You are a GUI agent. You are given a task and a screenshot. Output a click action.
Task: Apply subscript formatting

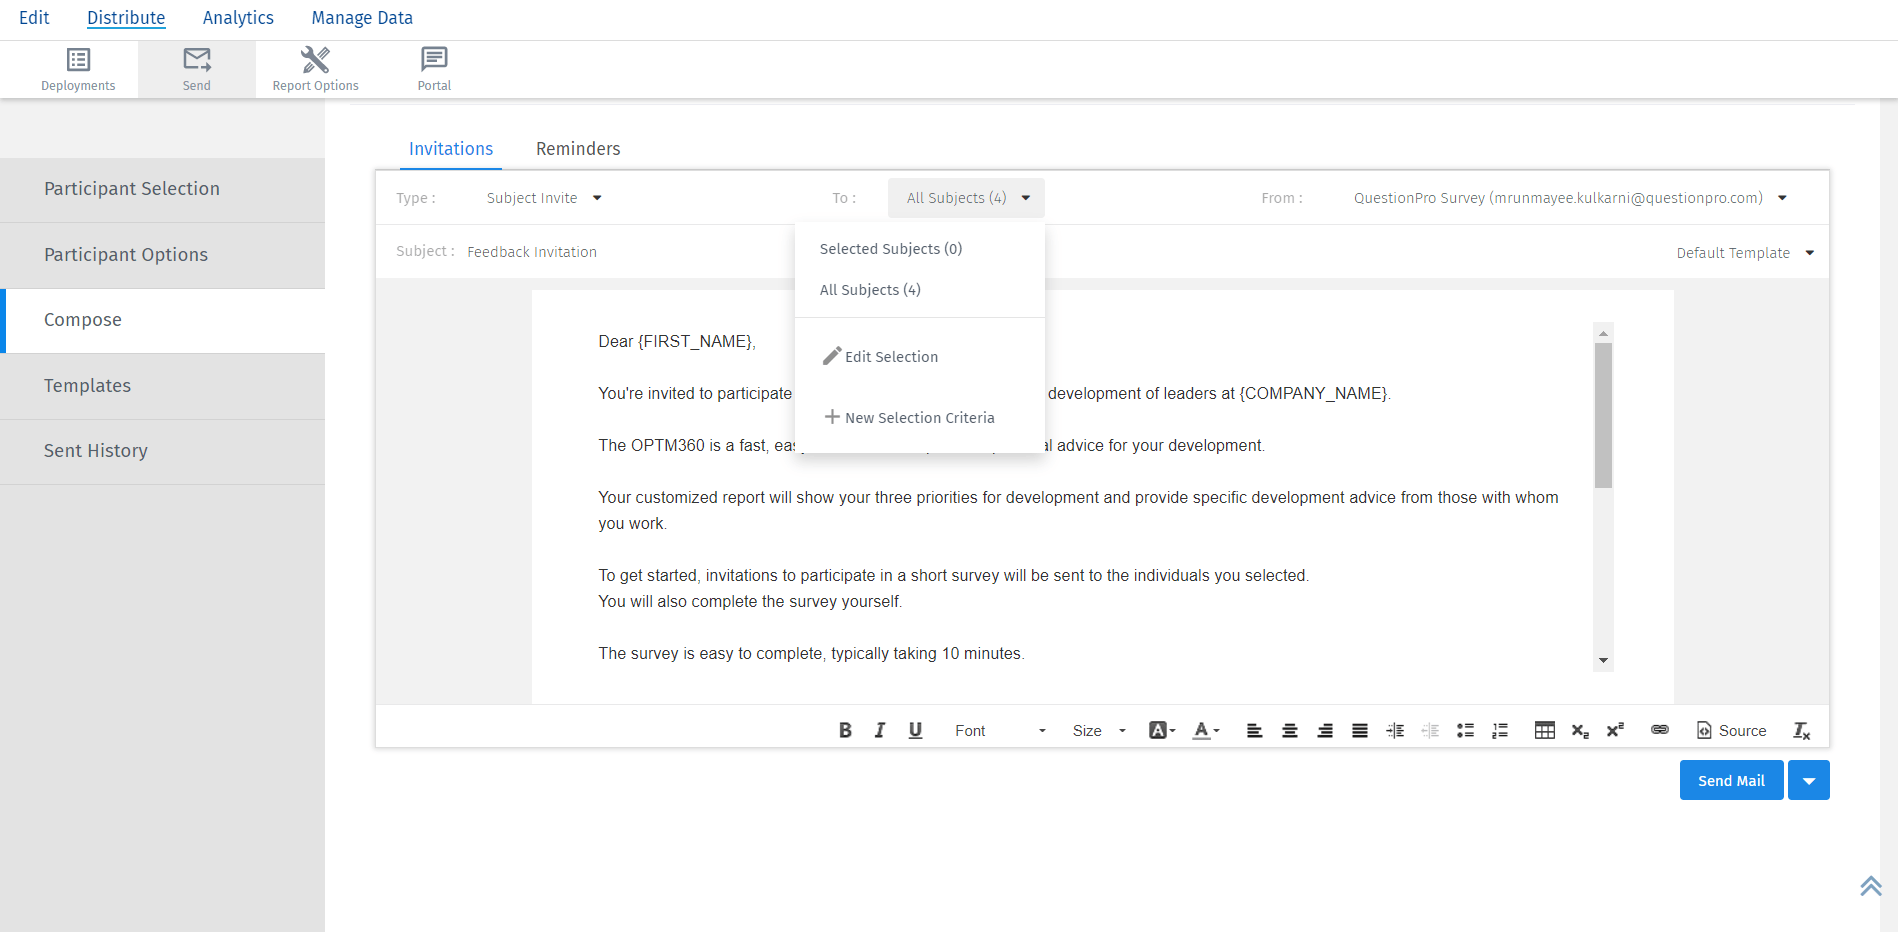tap(1580, 730)
